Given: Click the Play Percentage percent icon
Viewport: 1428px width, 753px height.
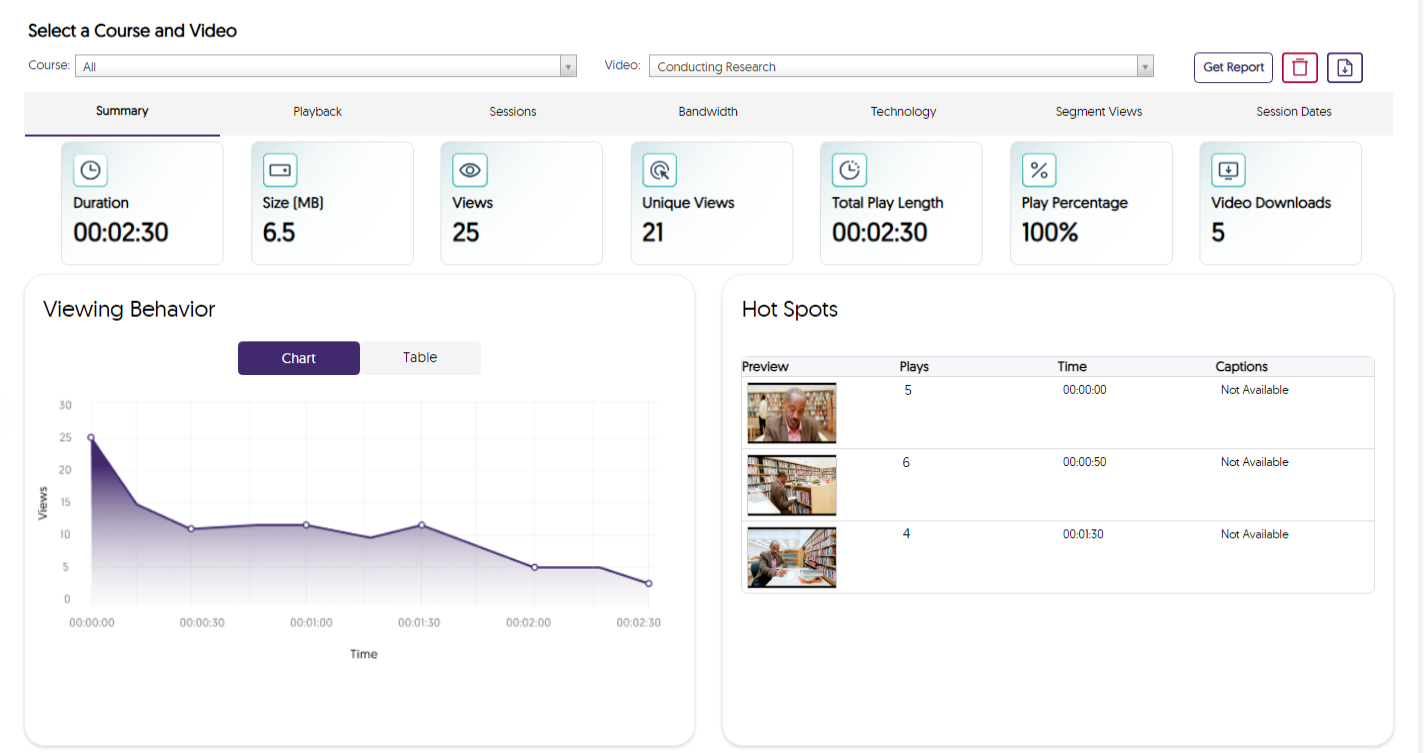Looking at the screenshot, I should (x=1038, y=170).
